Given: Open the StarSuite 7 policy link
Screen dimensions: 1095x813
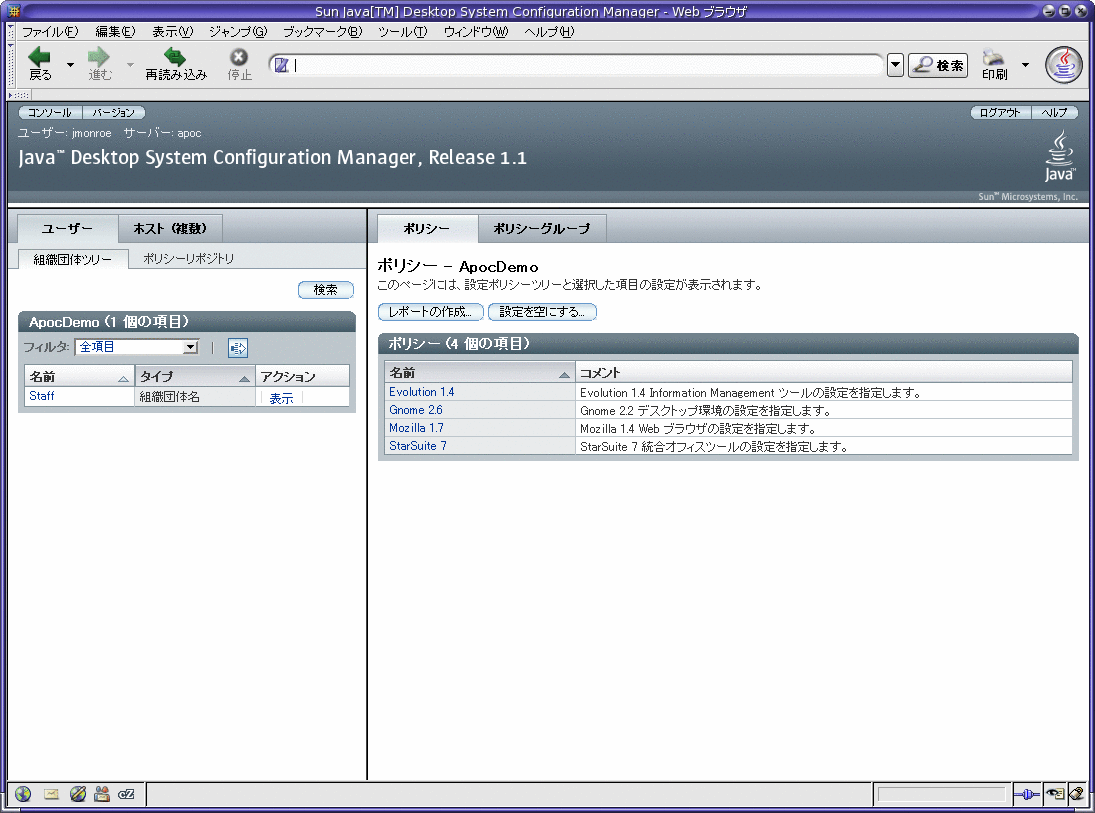Looking at the screenshot, I should coord(418,446).
